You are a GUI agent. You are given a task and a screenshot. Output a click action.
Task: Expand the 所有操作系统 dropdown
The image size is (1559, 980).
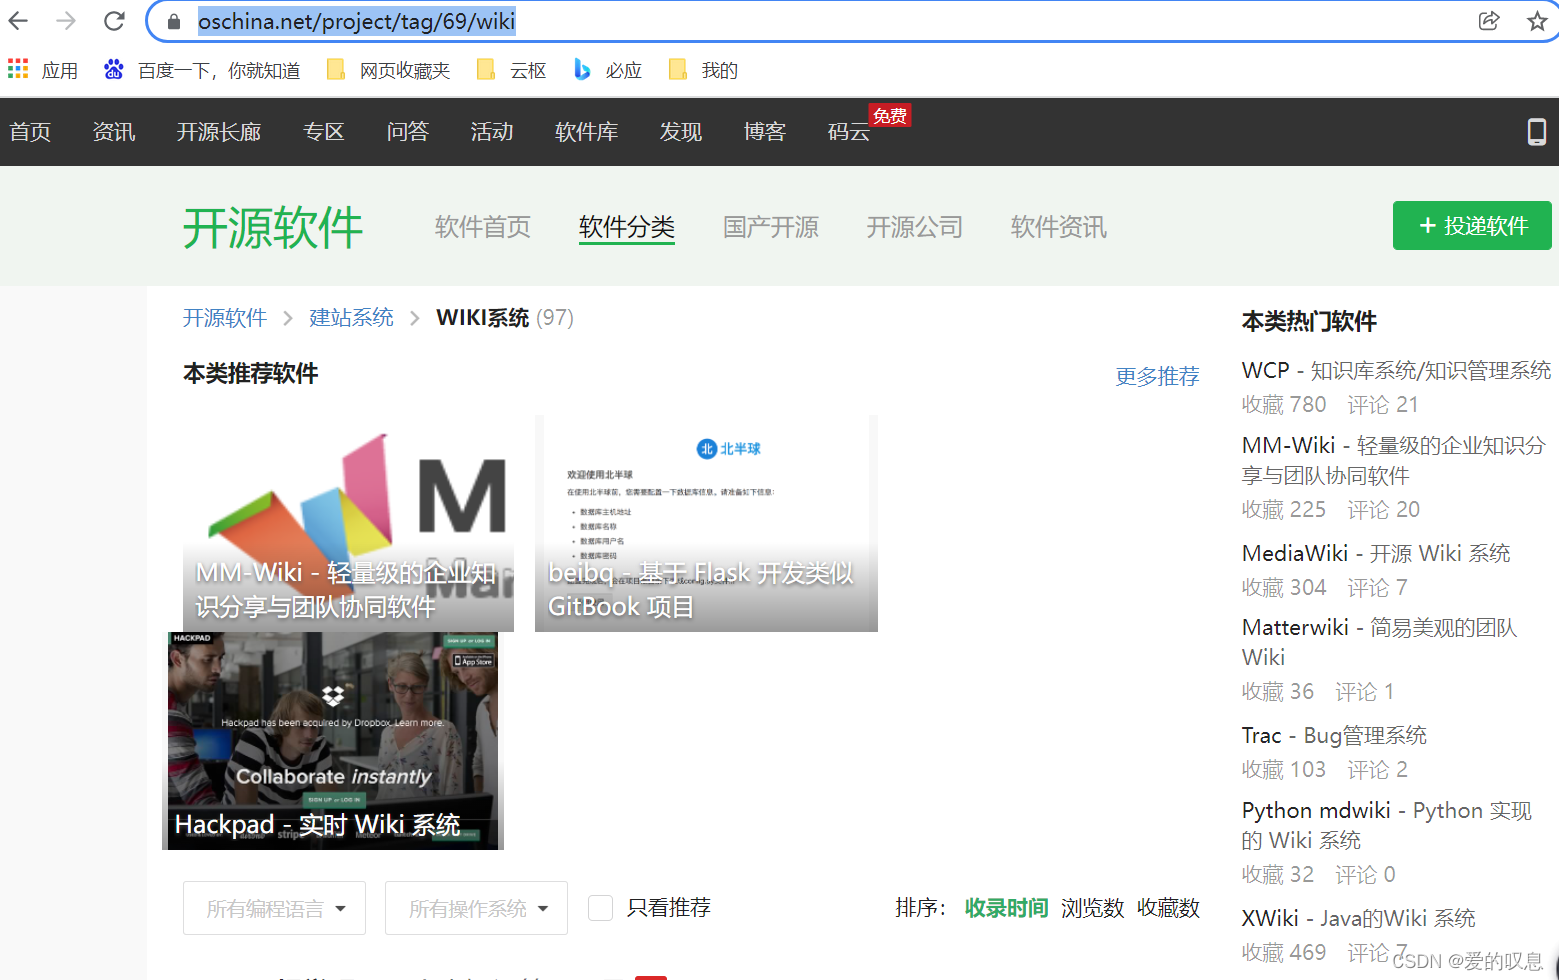[x=476, y=908]
